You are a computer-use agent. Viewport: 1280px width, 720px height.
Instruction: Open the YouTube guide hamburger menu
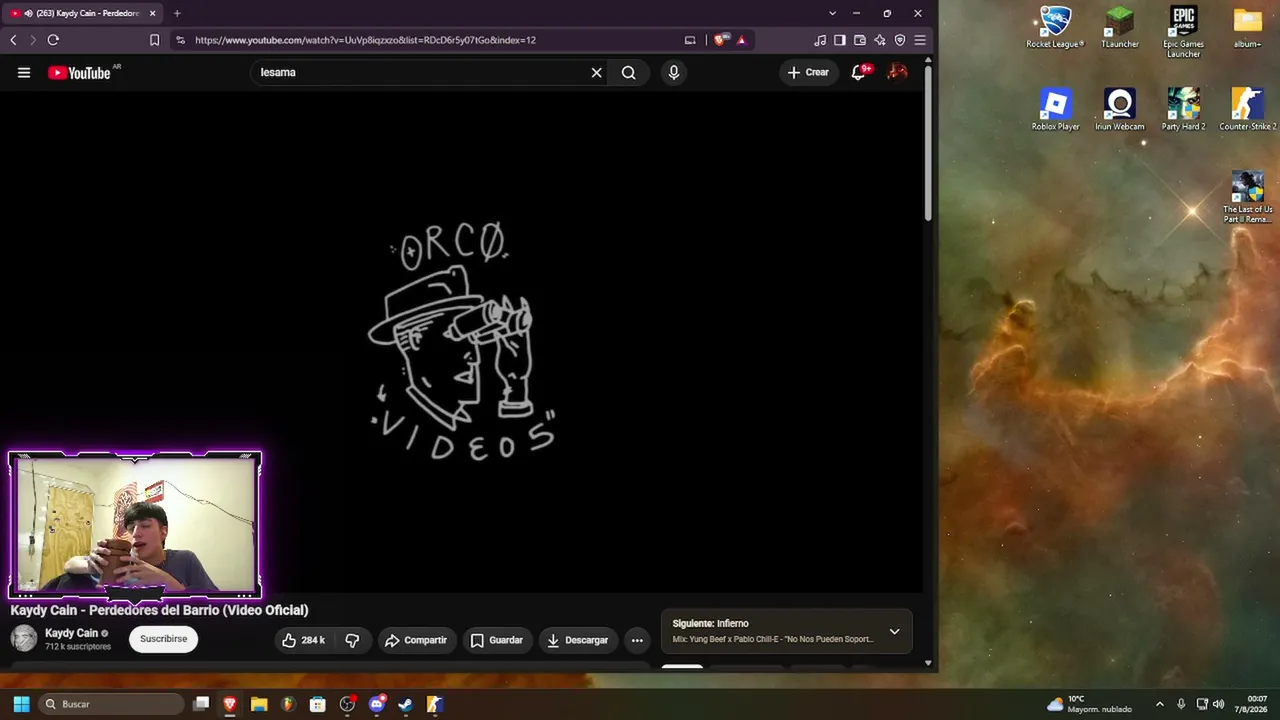[x=24, y=72]
